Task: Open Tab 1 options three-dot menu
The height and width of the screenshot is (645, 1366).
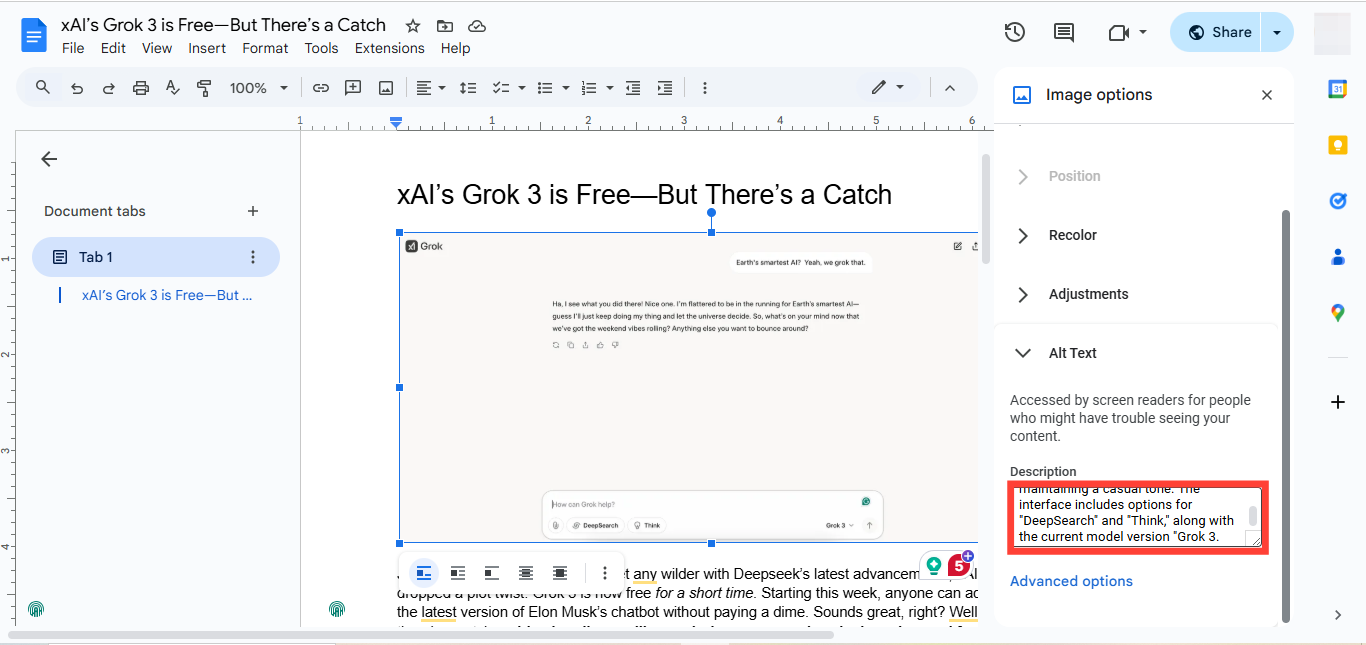Action: pyautogui.click(x=252, y=257)
